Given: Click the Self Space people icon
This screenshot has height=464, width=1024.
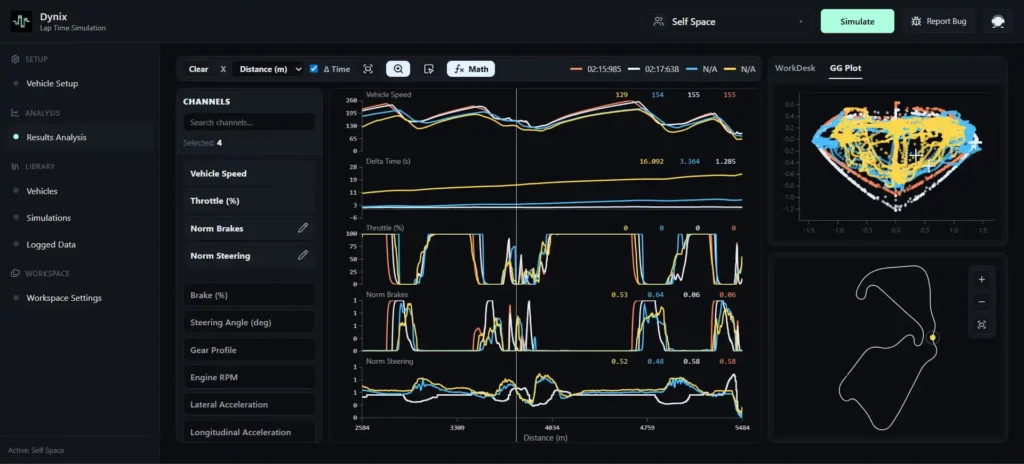Looking at the screenshot, I should (658, 22).
